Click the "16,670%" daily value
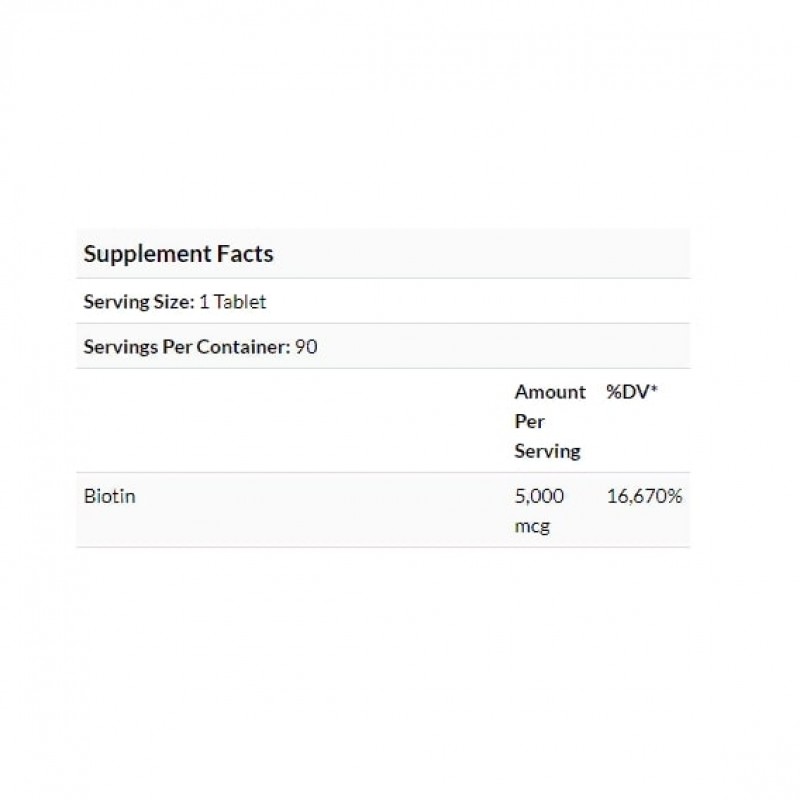800x800 pixels. pyautogui.click(x=645, y=496)
